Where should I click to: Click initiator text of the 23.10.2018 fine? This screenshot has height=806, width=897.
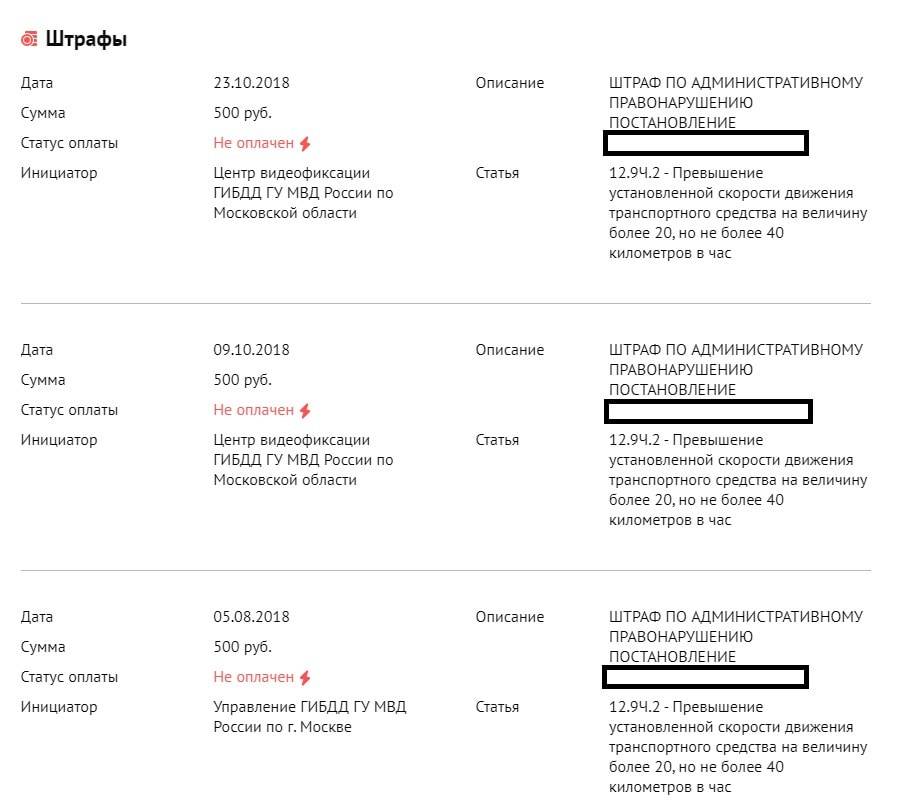pyautogui.click(x=303, y=193)
